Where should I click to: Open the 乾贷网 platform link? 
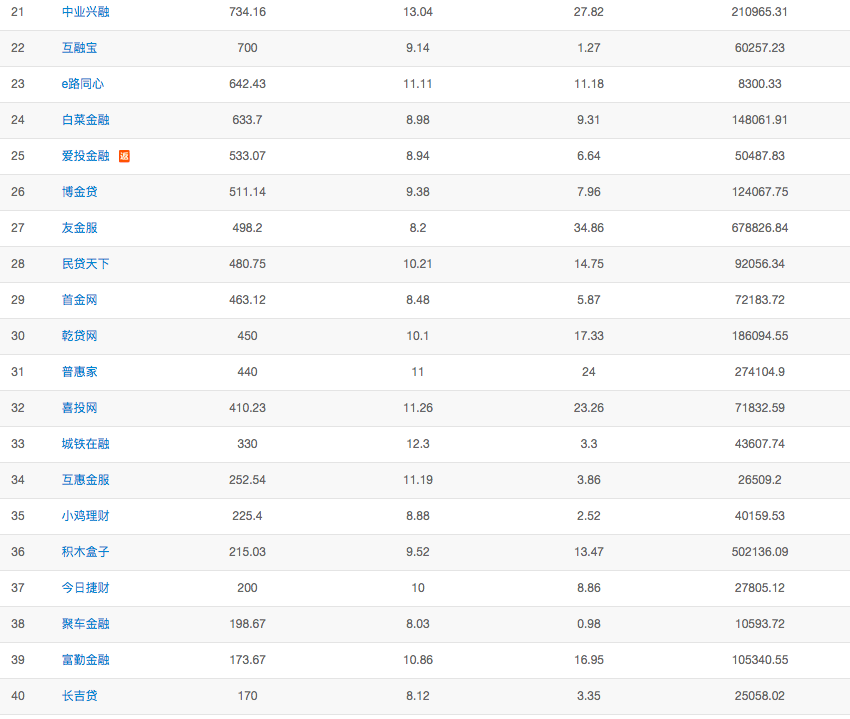pos(80,336)
